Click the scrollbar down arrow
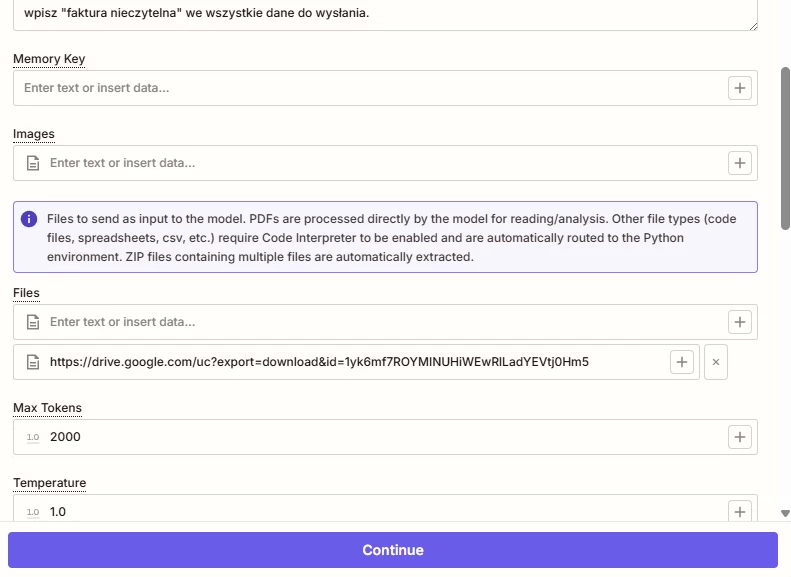The height and width of the screenshot is (577, 791). click(x=785, y=513)
